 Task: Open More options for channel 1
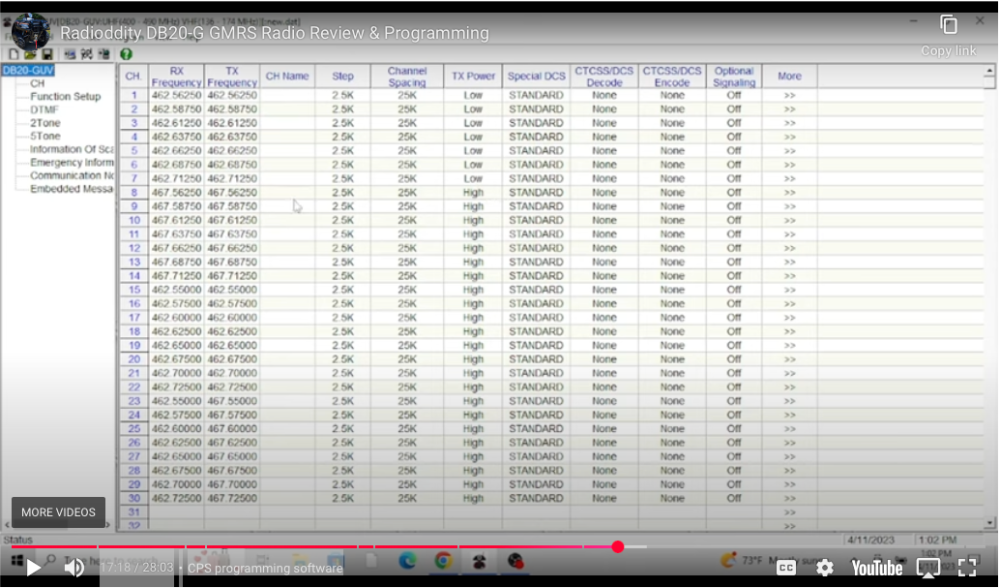[790, 95]
